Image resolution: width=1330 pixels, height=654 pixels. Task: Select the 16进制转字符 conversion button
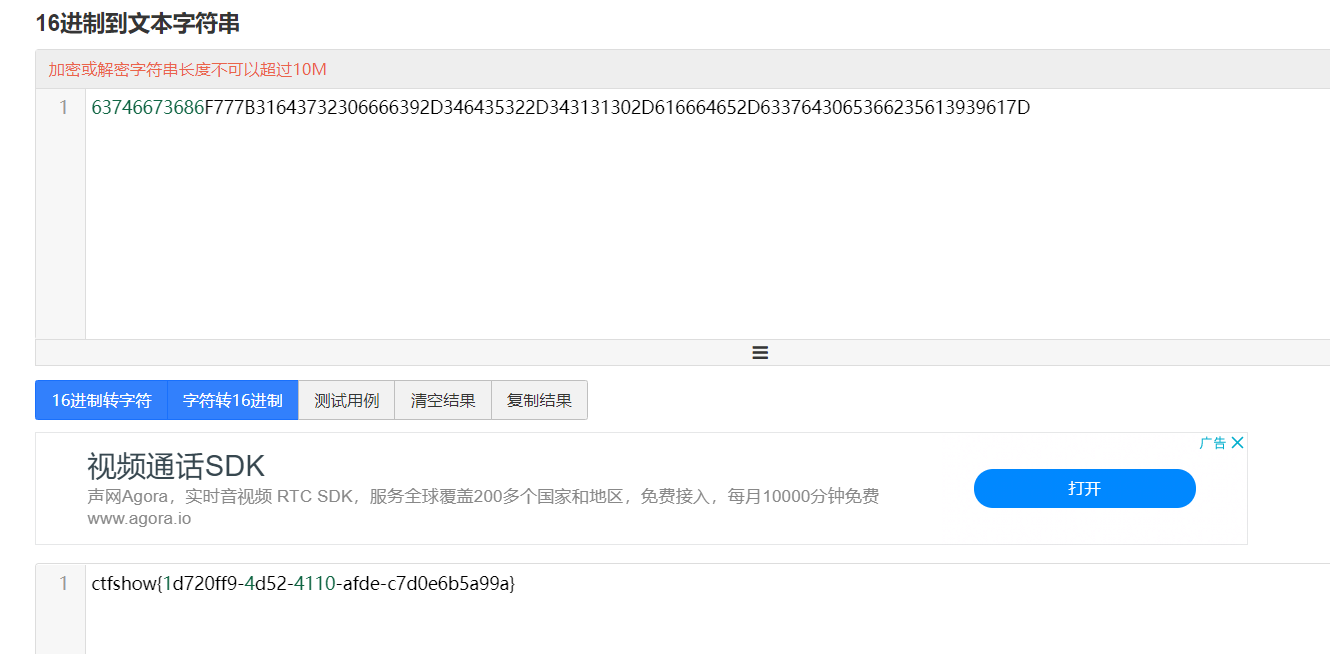click(x=100, y=399)
